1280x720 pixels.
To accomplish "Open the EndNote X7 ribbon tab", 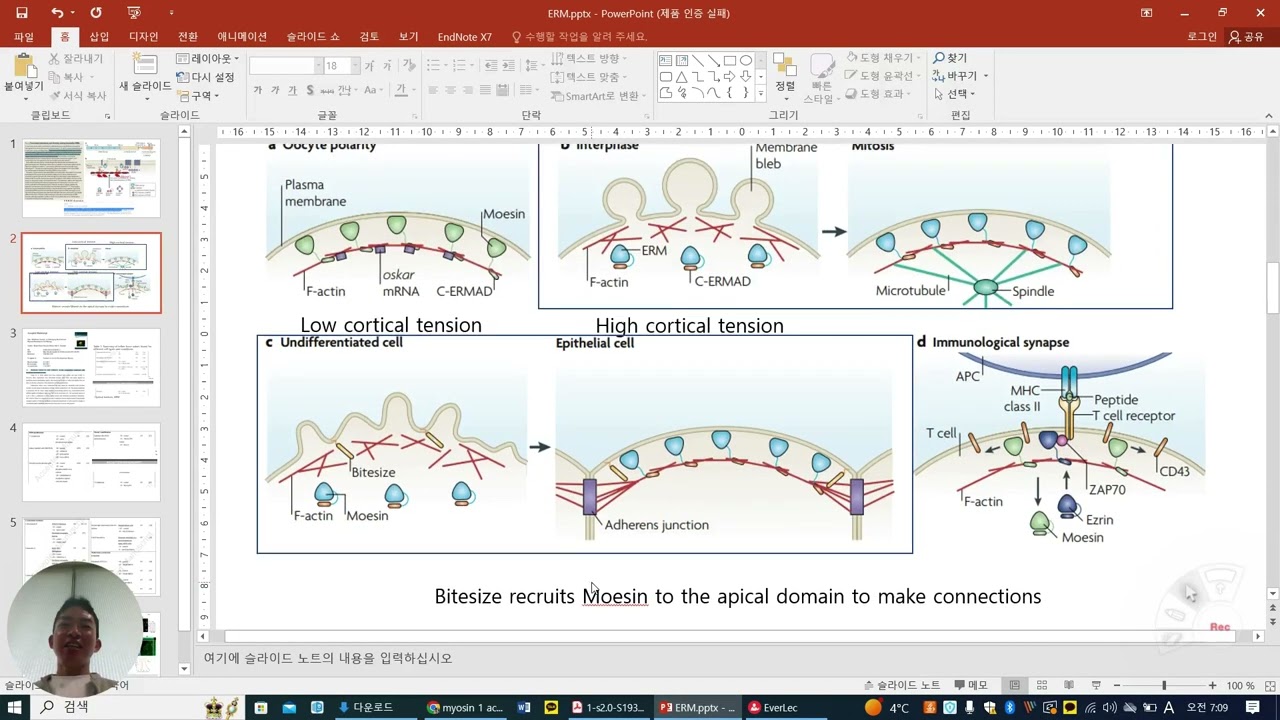I will coord(464,37).
